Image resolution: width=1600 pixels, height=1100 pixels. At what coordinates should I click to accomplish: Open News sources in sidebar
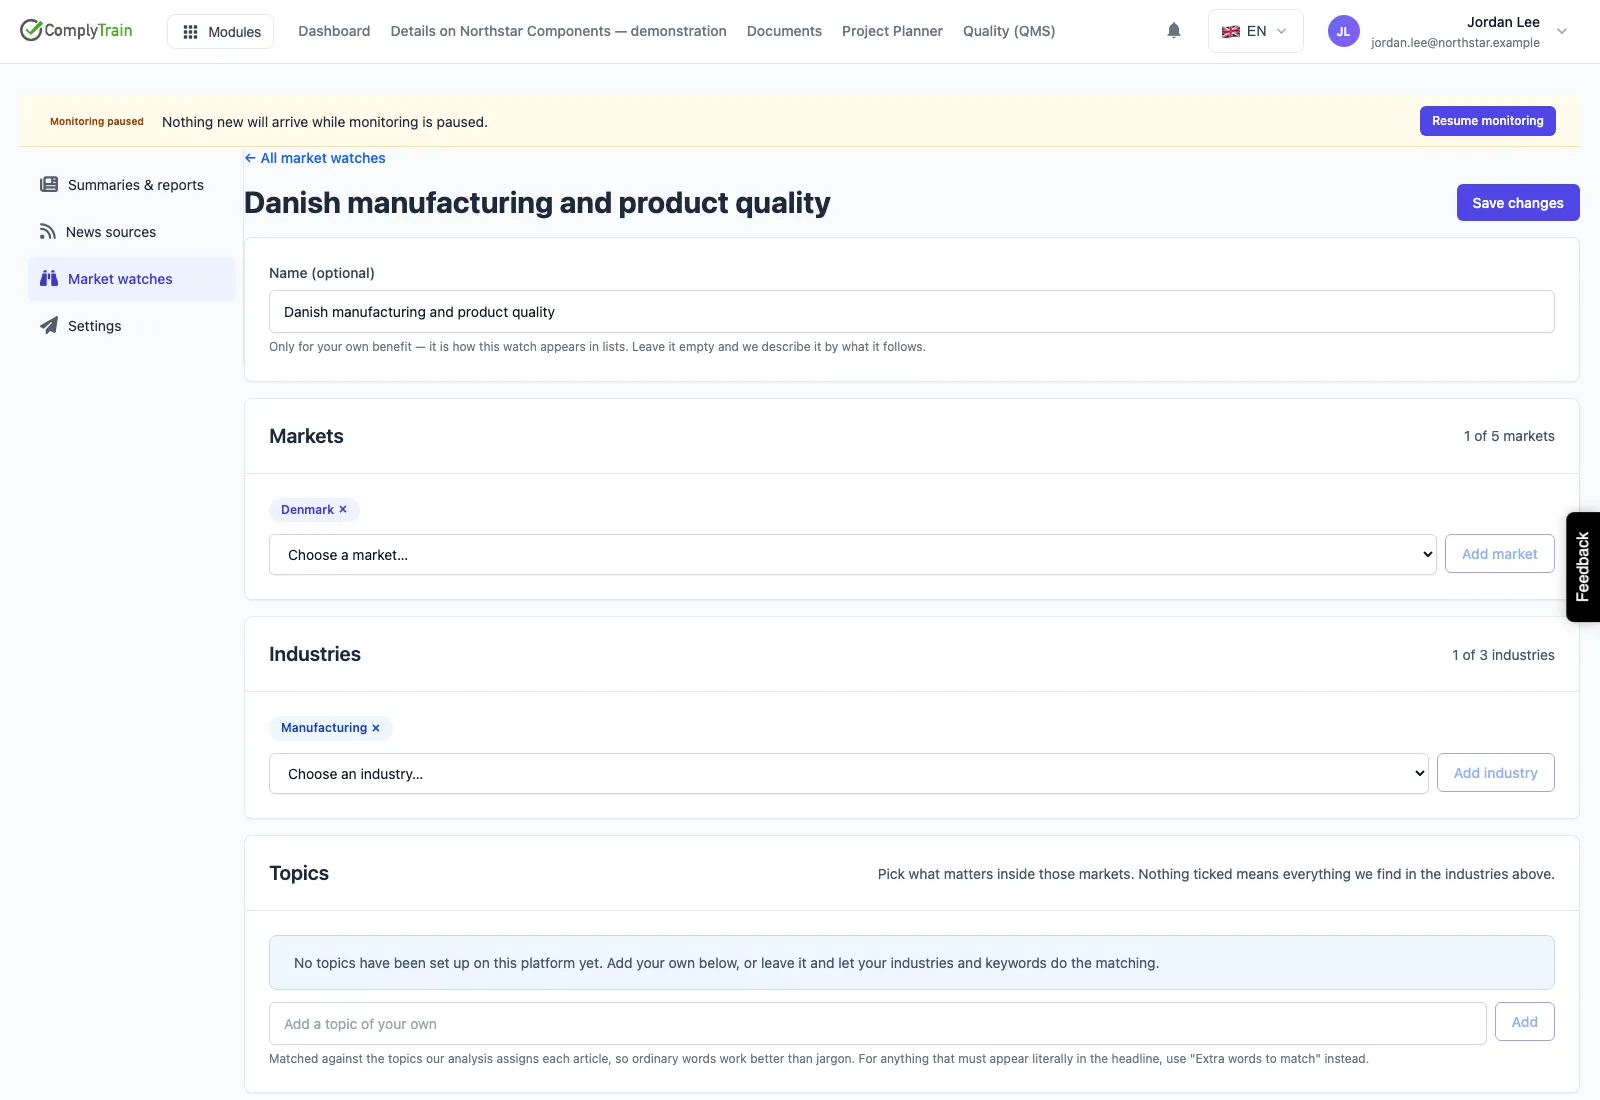131,232
